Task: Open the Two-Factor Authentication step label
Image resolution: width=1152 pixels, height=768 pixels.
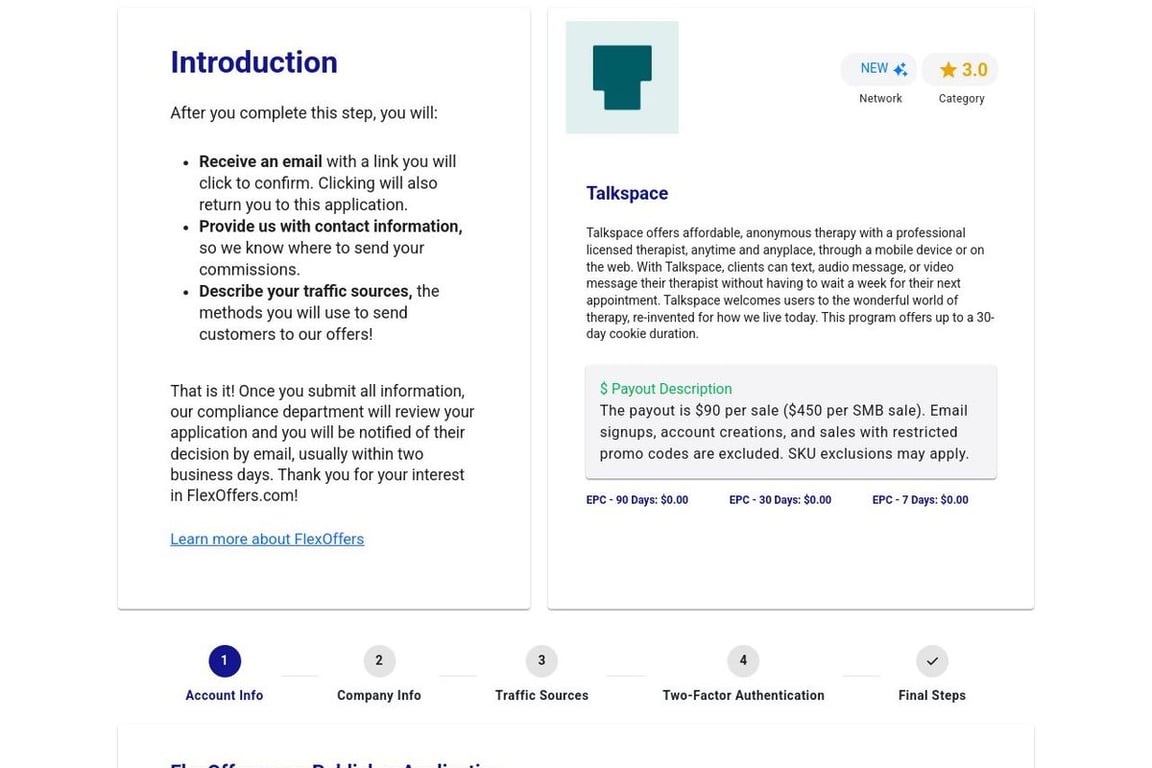Action: pyautogui.click(x=743, y=695)
